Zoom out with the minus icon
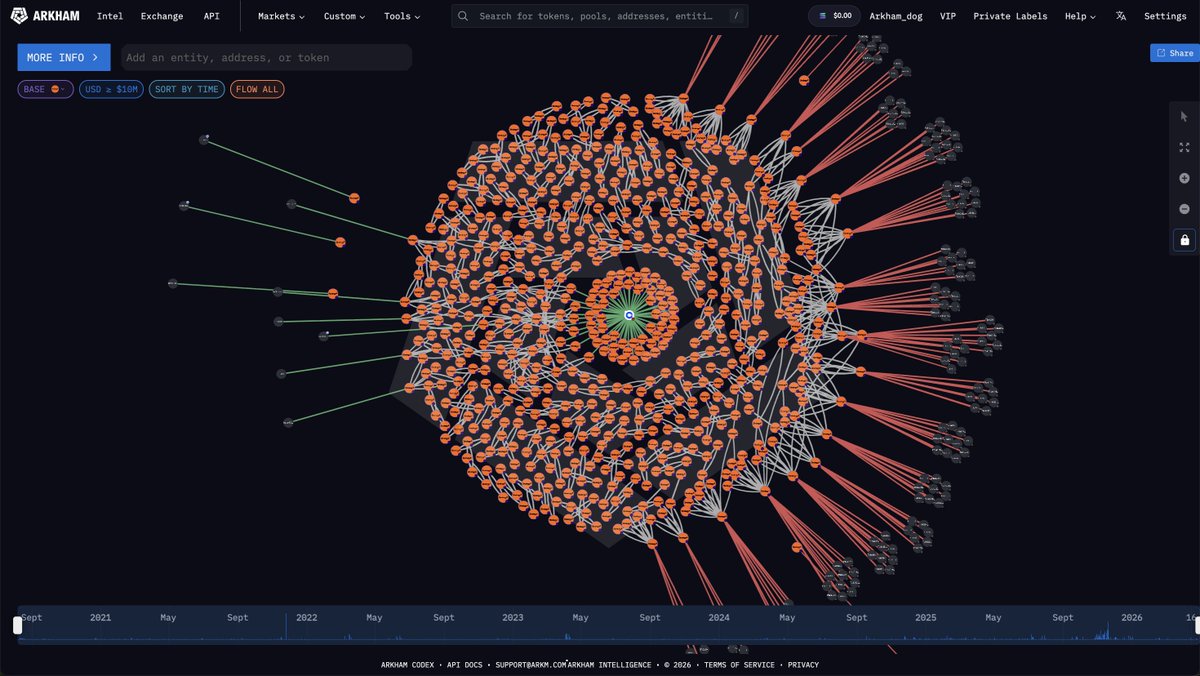The width and height of the screenshot is (1200, 676). tap(1184, 209)
